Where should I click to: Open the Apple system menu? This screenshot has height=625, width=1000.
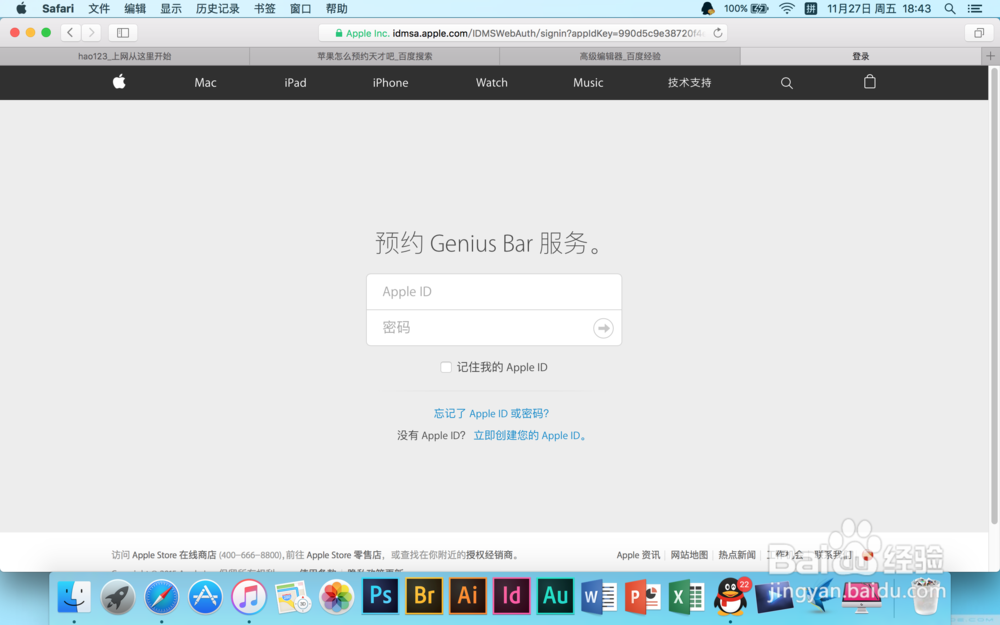[x=21, y=8]
